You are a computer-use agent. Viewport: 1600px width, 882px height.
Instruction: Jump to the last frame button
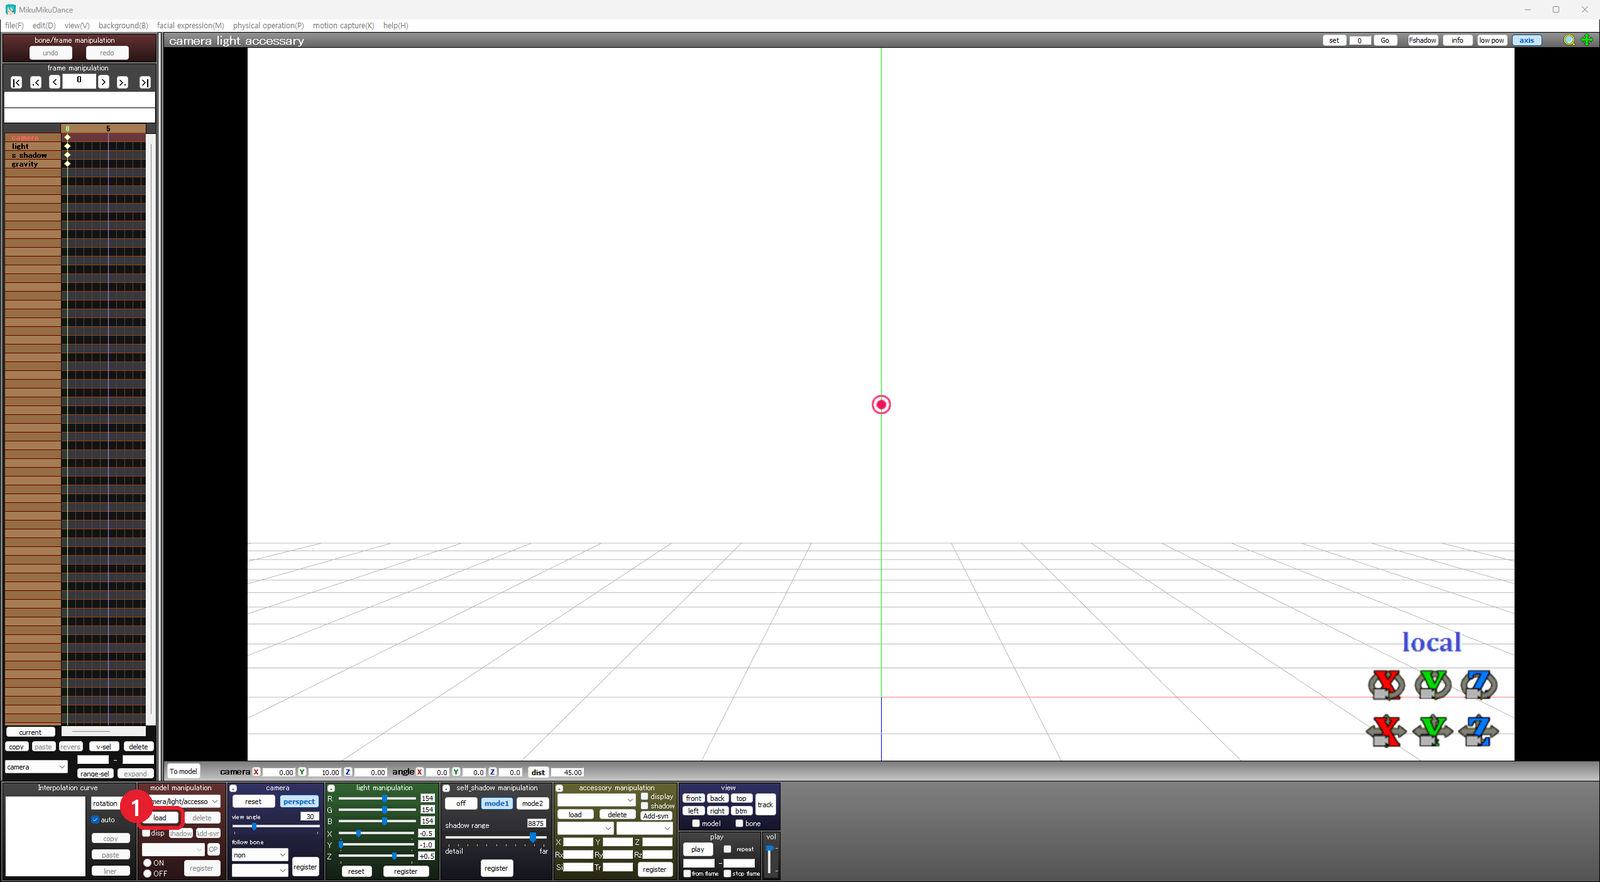[x=145, y=82]
